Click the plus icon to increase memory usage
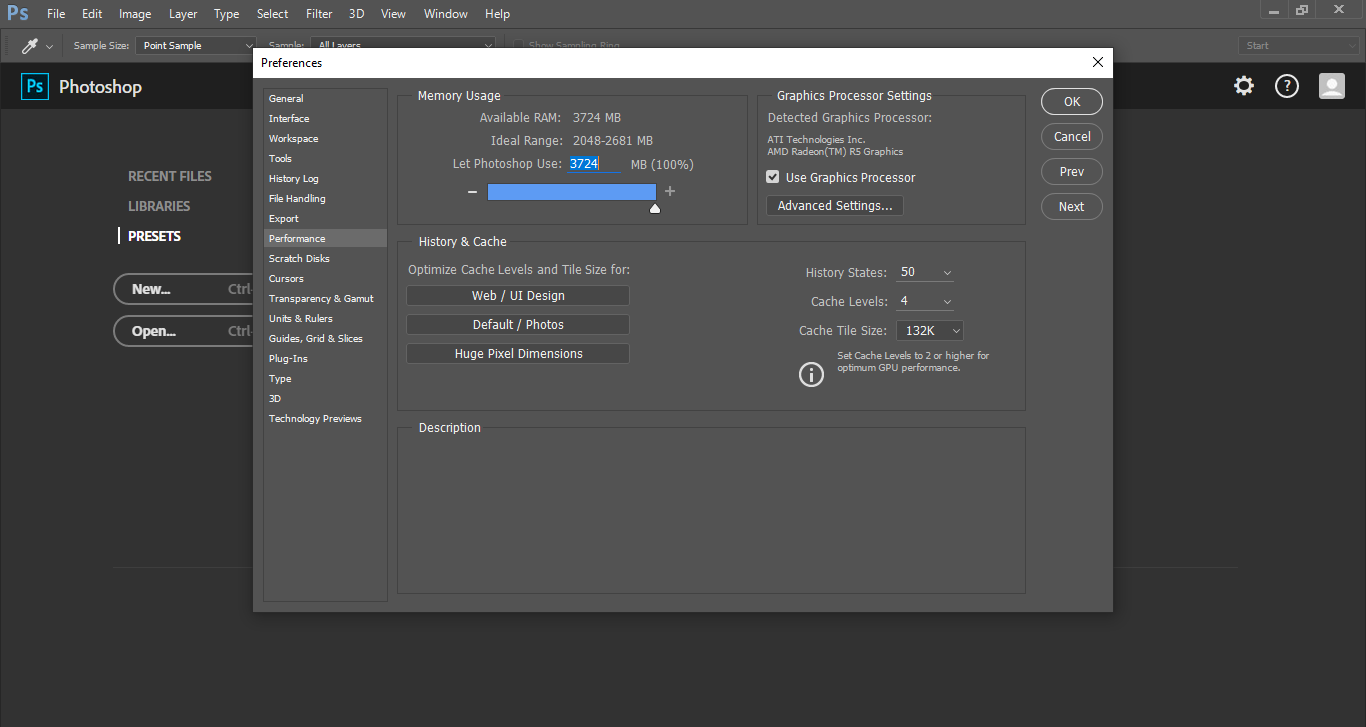 [670, 191]
